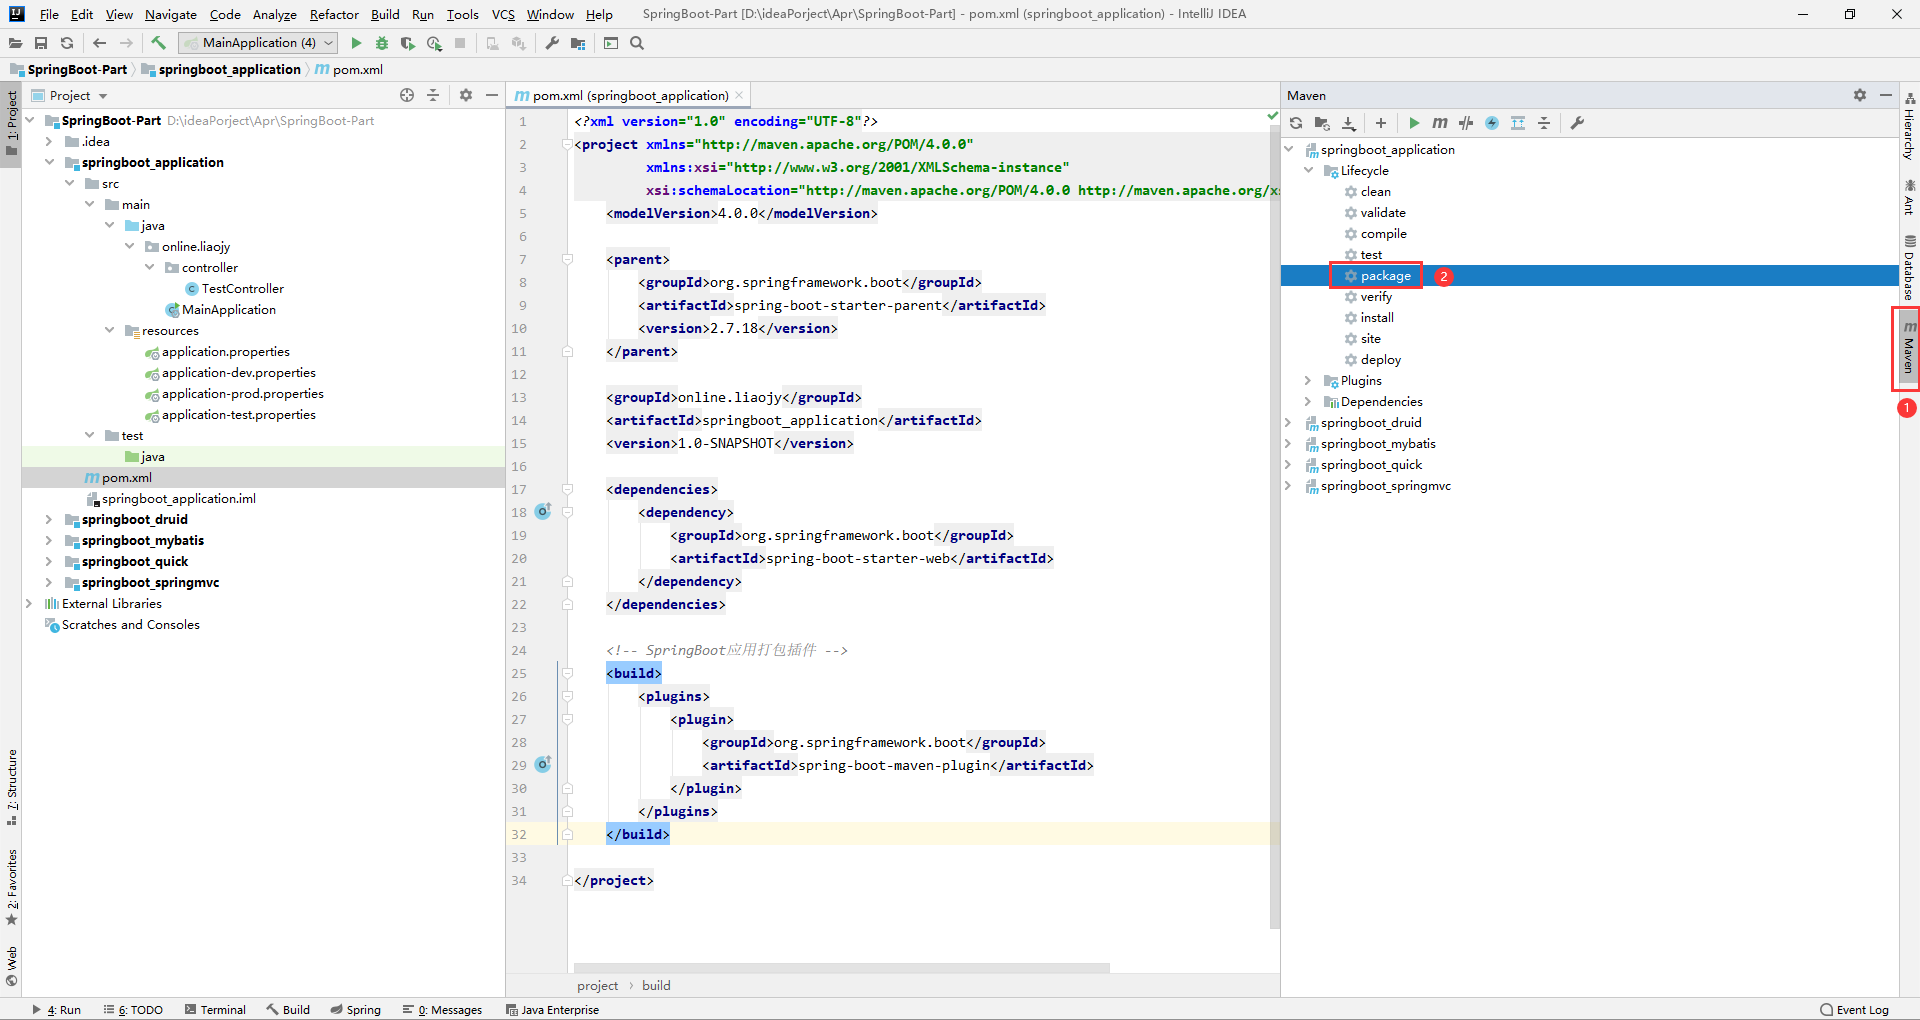Reimport all Maven projects icon
The width and height of the screenshot is (1920, 1020).
pyautogui.click(x=1296, y=123)
